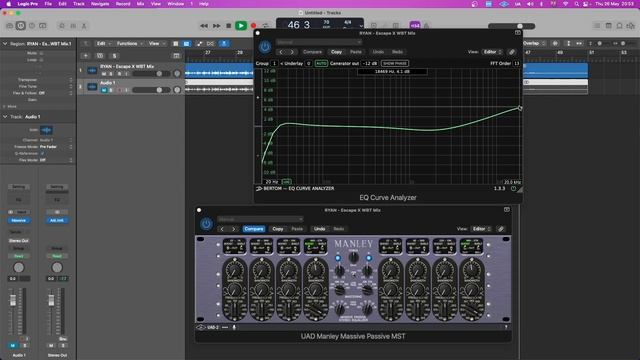Viewport: 640px width, 360px height.
Task: Open Edit menu in tracks area
Action: 103,43
